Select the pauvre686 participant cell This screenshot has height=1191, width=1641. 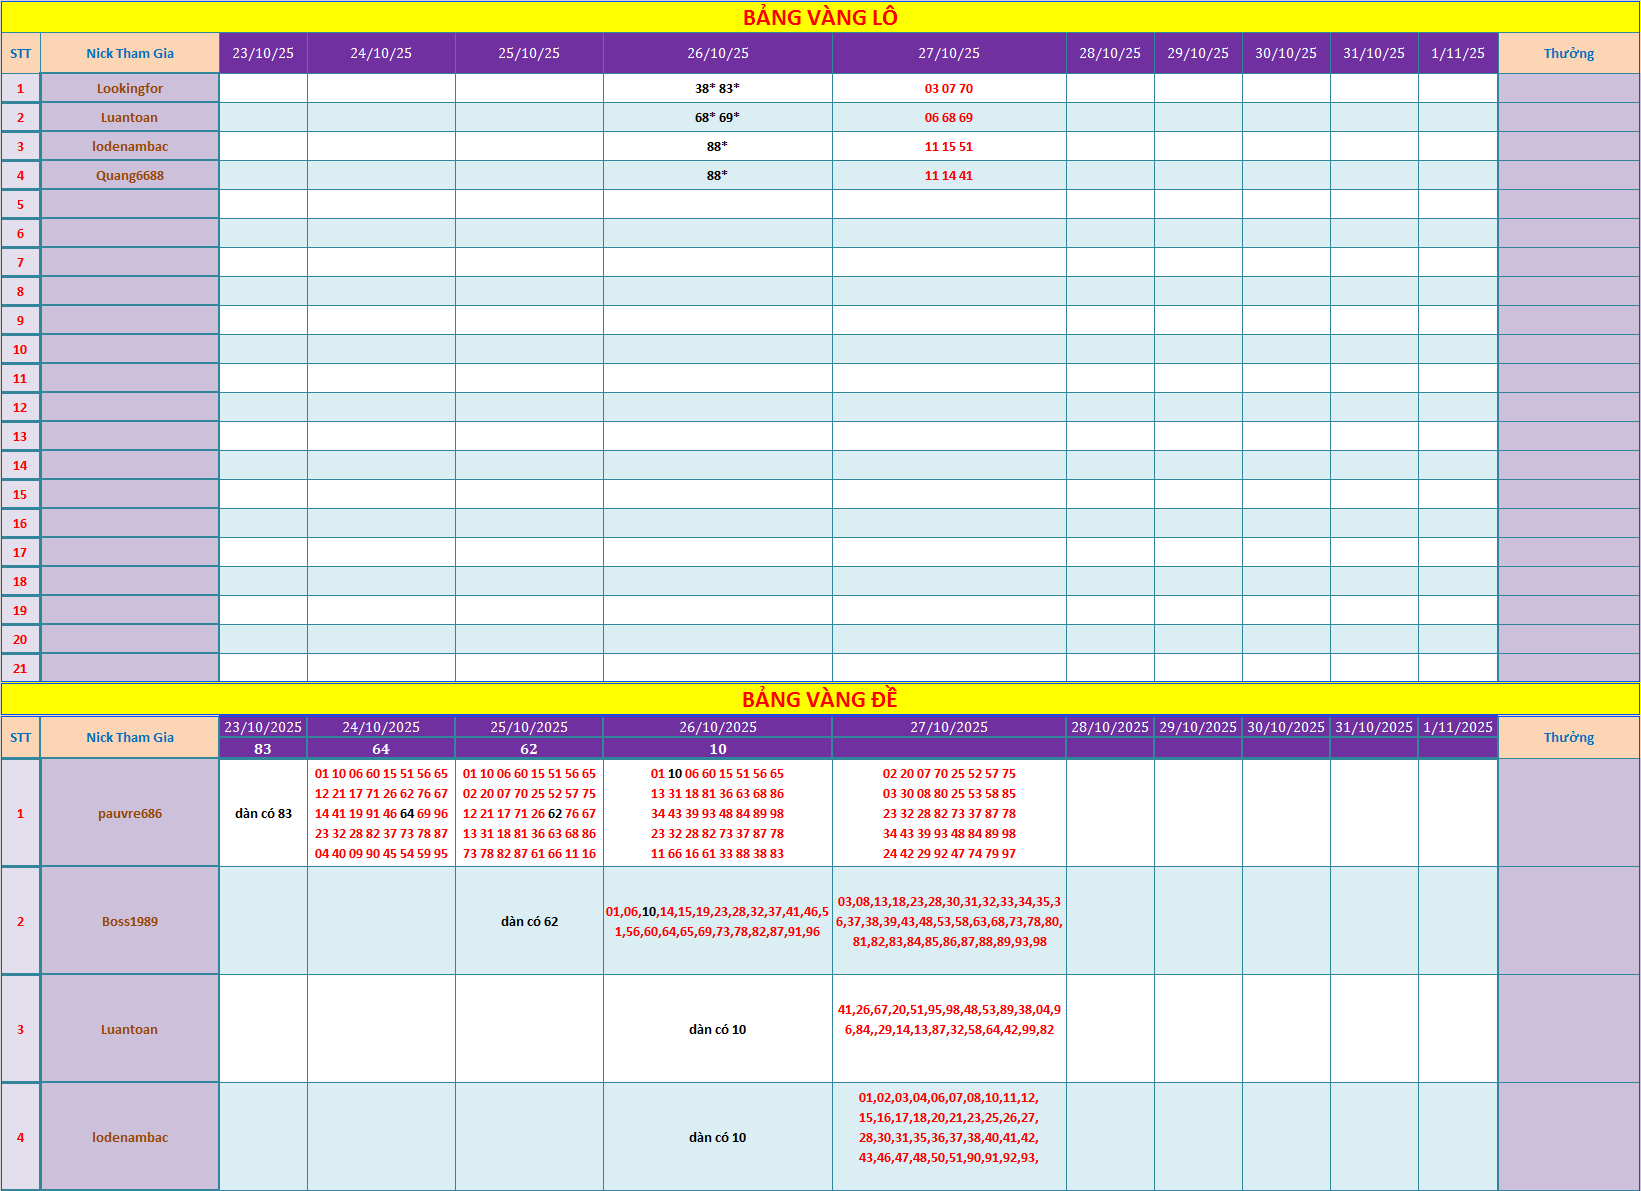point(130,813)
